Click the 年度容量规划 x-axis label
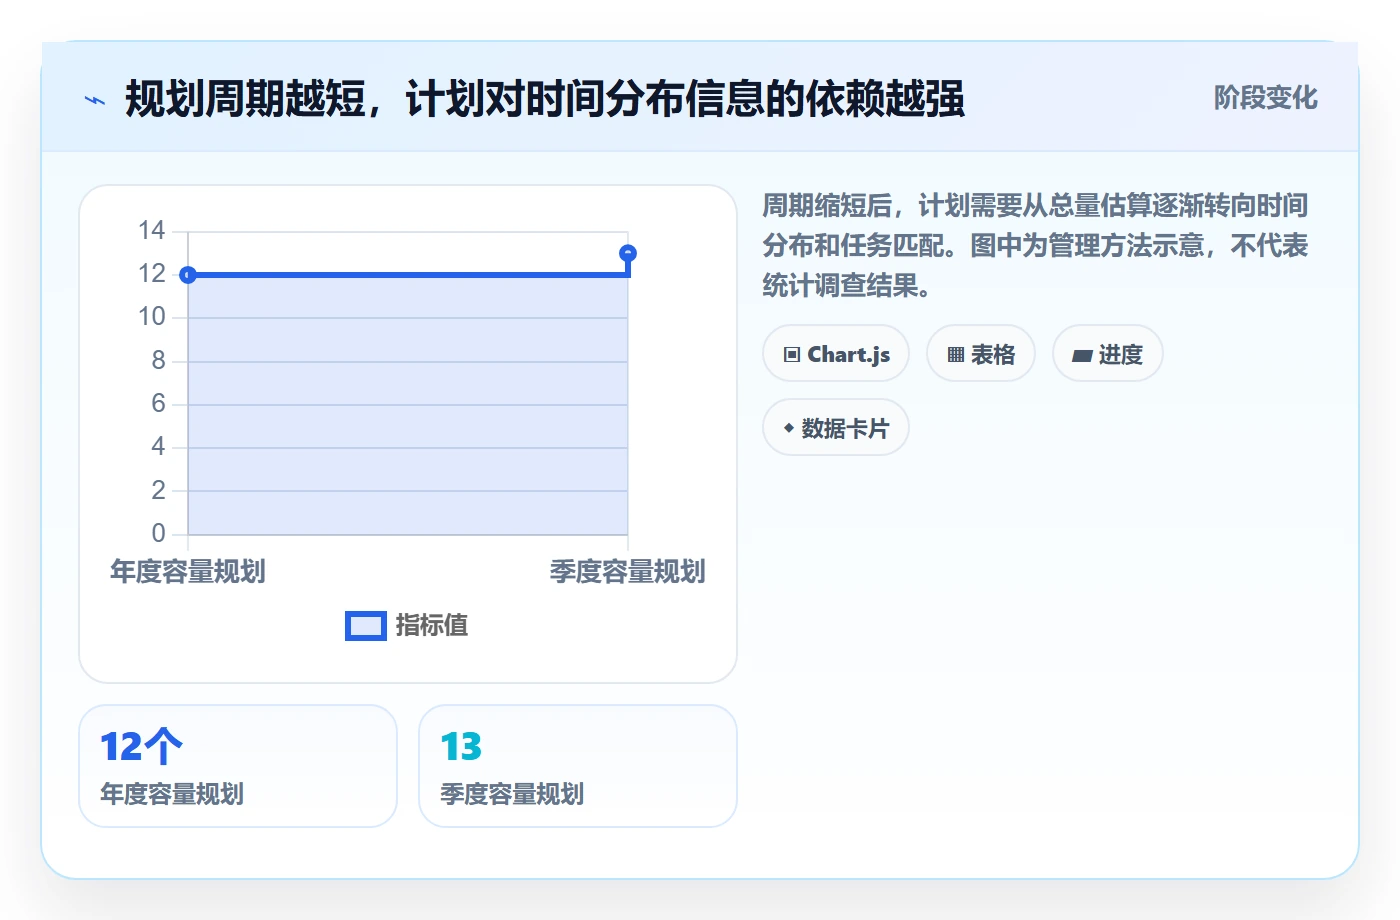1400x920 pixels. [x=188, y=572]
